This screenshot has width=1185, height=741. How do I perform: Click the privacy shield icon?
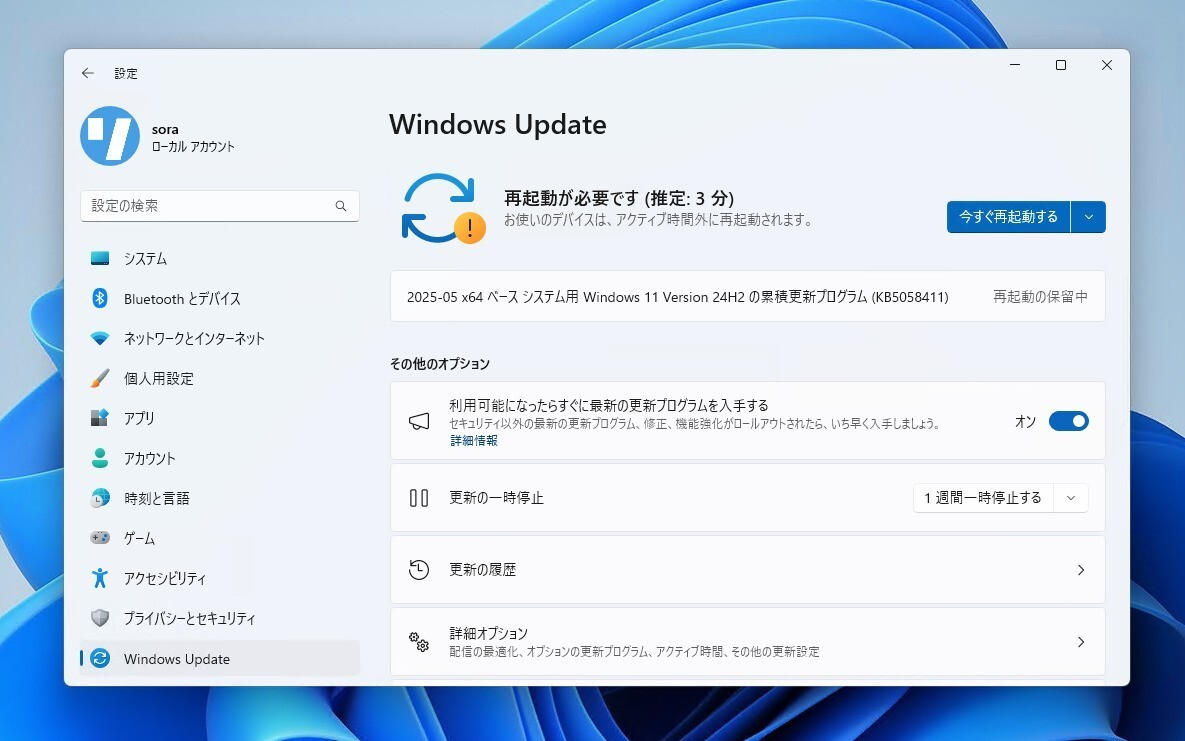tap(100, 618)
